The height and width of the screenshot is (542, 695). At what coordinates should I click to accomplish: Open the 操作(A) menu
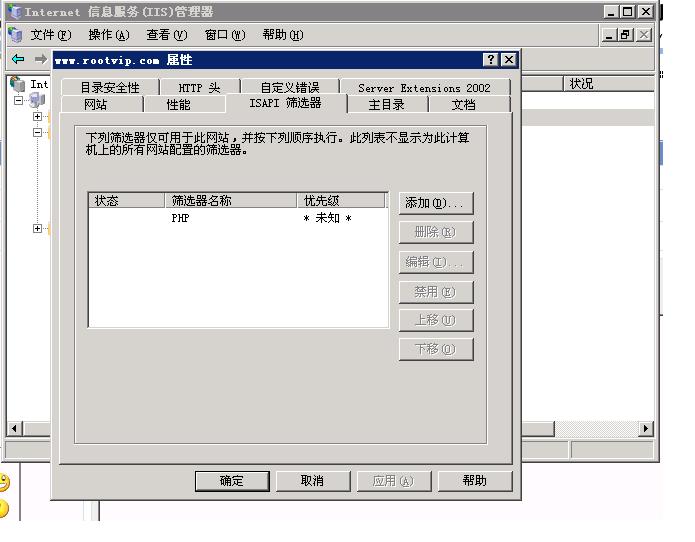tap(109, 35)
